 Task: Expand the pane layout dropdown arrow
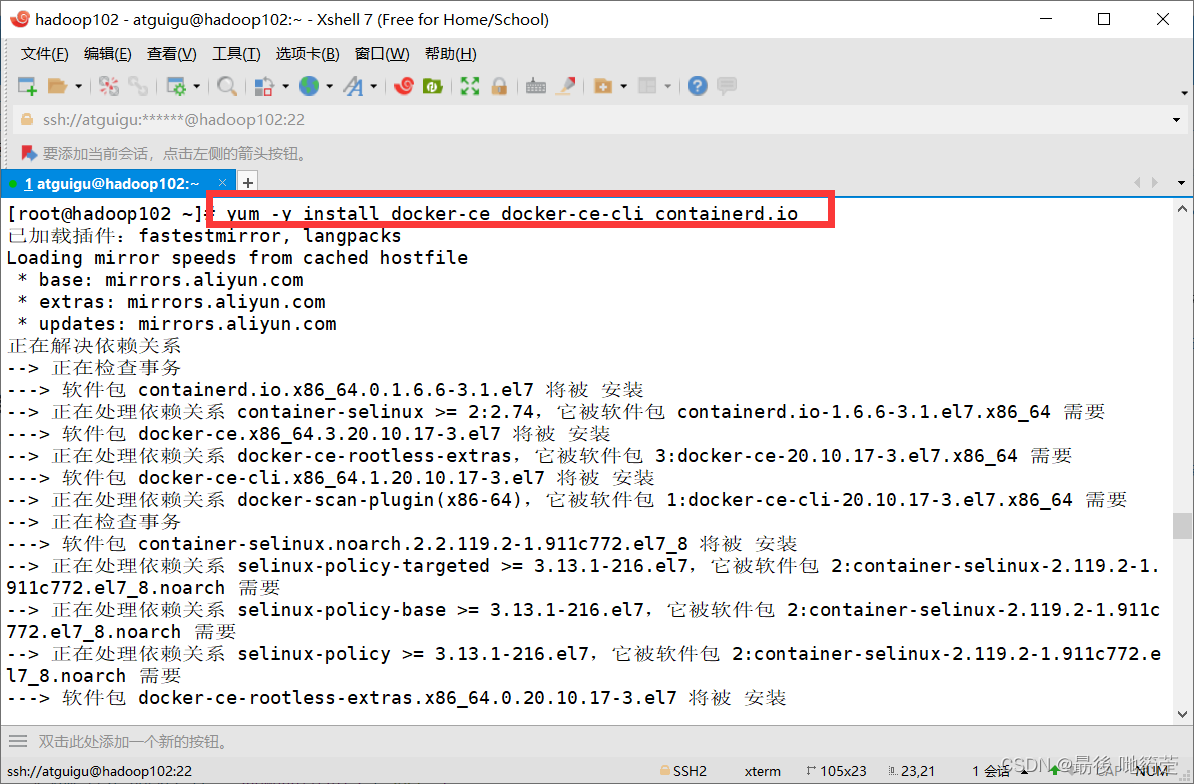[668, 86]
